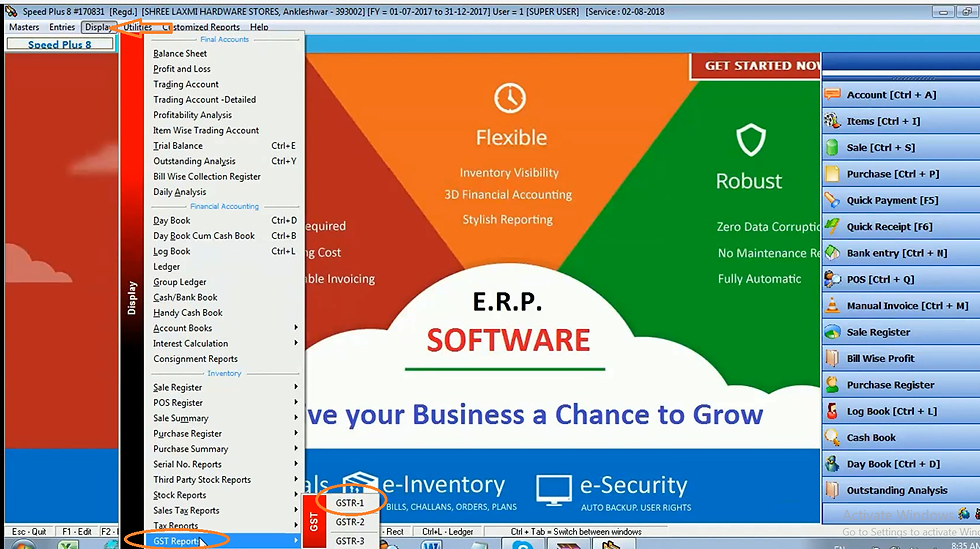The width and height of the screenshot is (980, 549).
Task: Click the Flexible clock icon on banner
Action: click(510, 98)
